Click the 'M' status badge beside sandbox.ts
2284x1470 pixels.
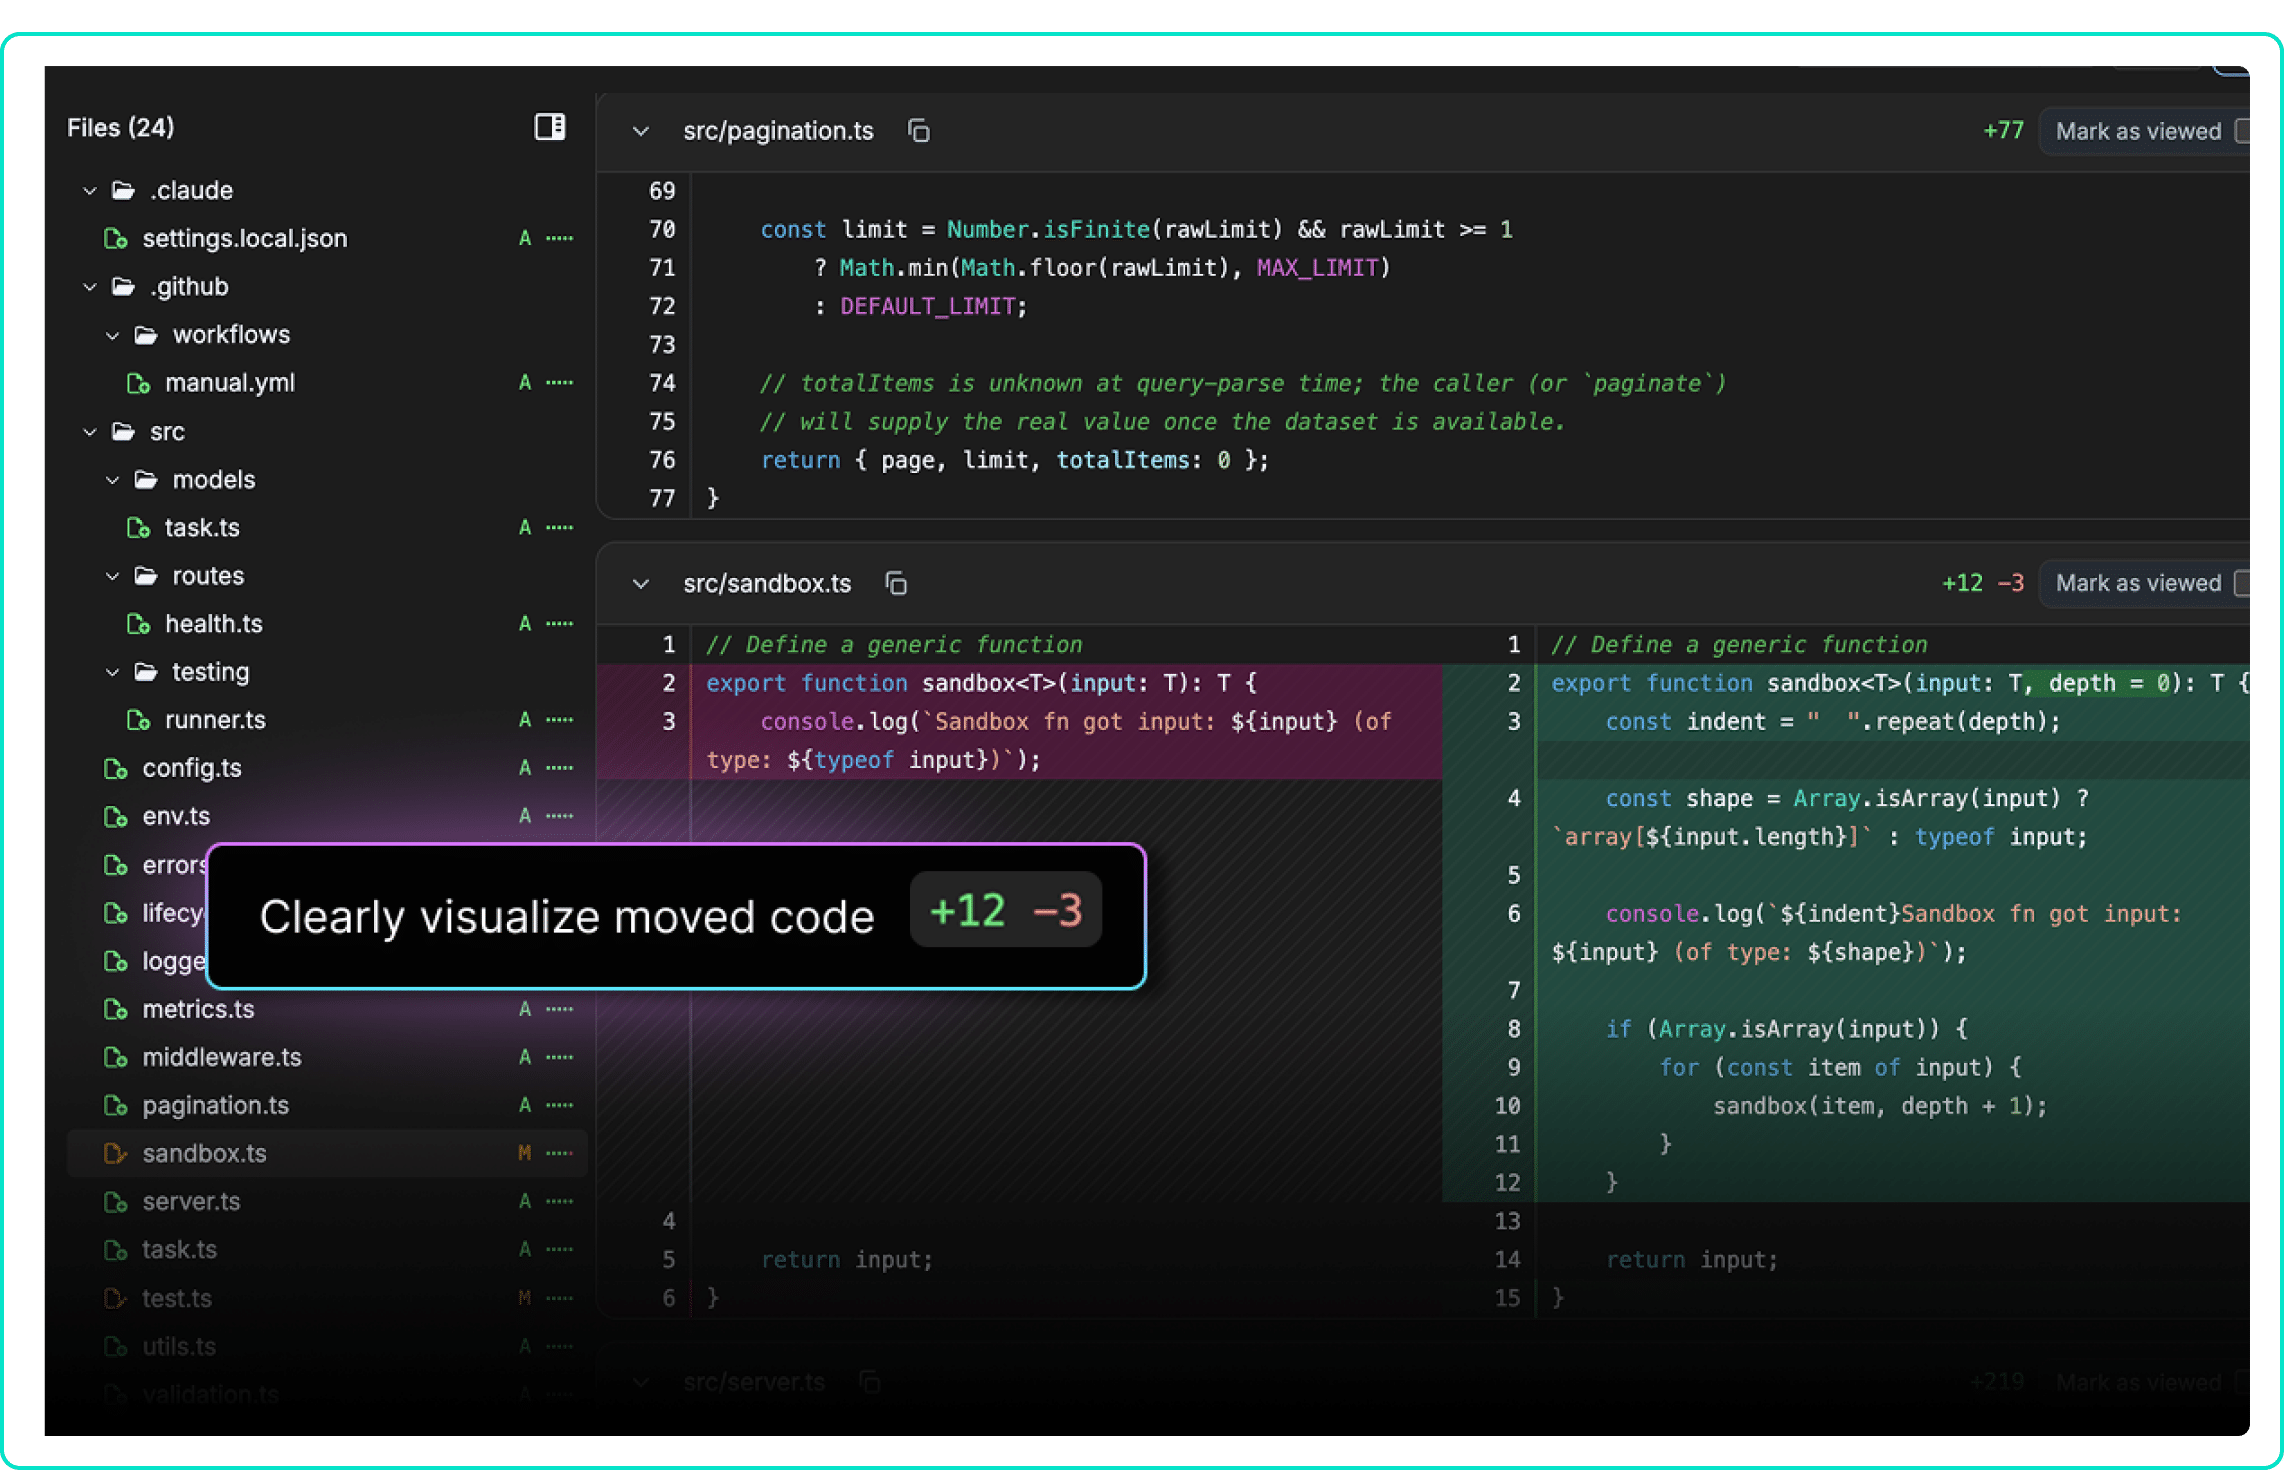coord(525,1153)
